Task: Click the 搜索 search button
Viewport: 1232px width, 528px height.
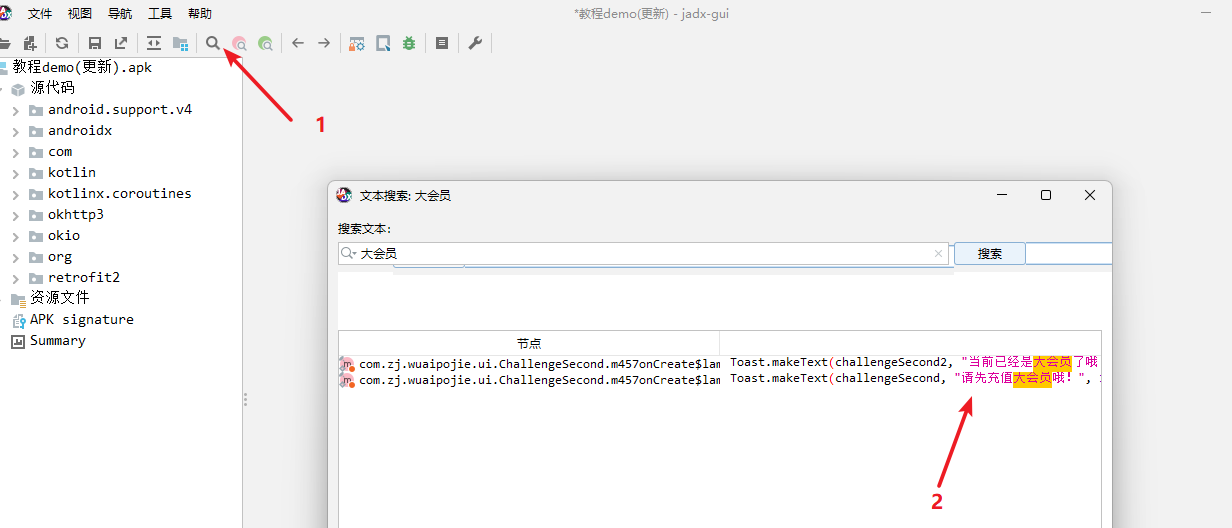Action: click(x=990, y=254)
